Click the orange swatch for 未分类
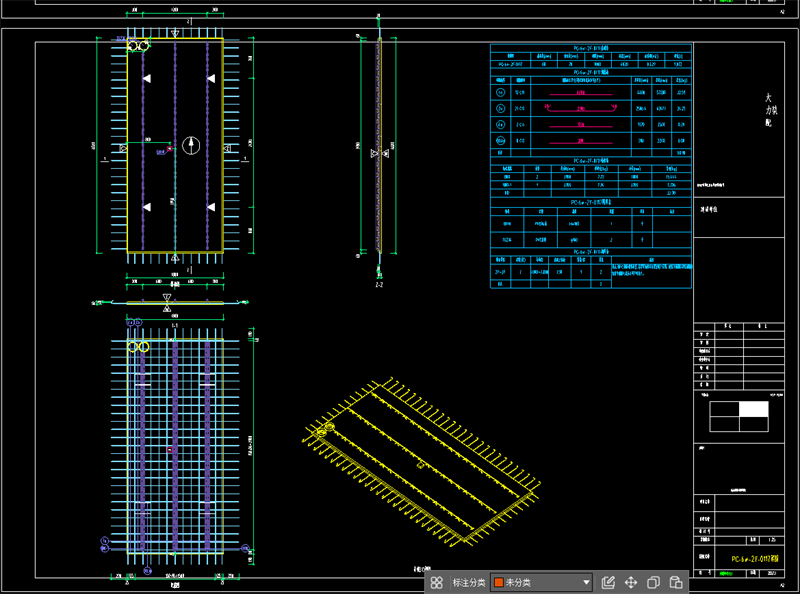 point(499,582)
